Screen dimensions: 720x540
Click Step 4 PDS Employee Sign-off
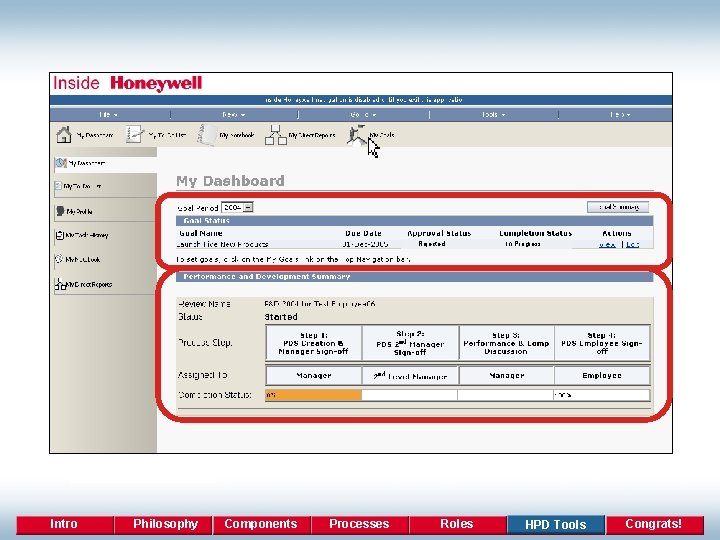point(602,343)
